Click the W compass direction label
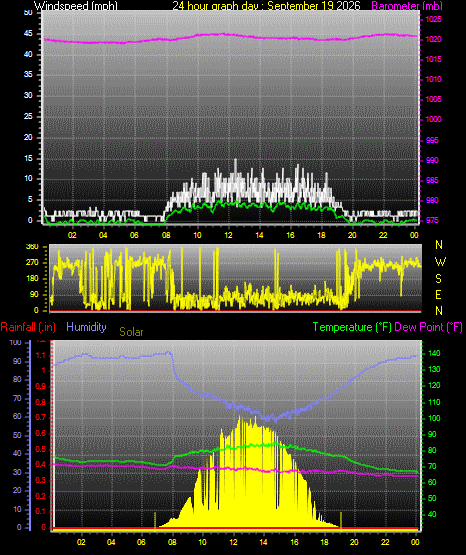Viewport: 466px width, 555px height. [x=440, y=262]
